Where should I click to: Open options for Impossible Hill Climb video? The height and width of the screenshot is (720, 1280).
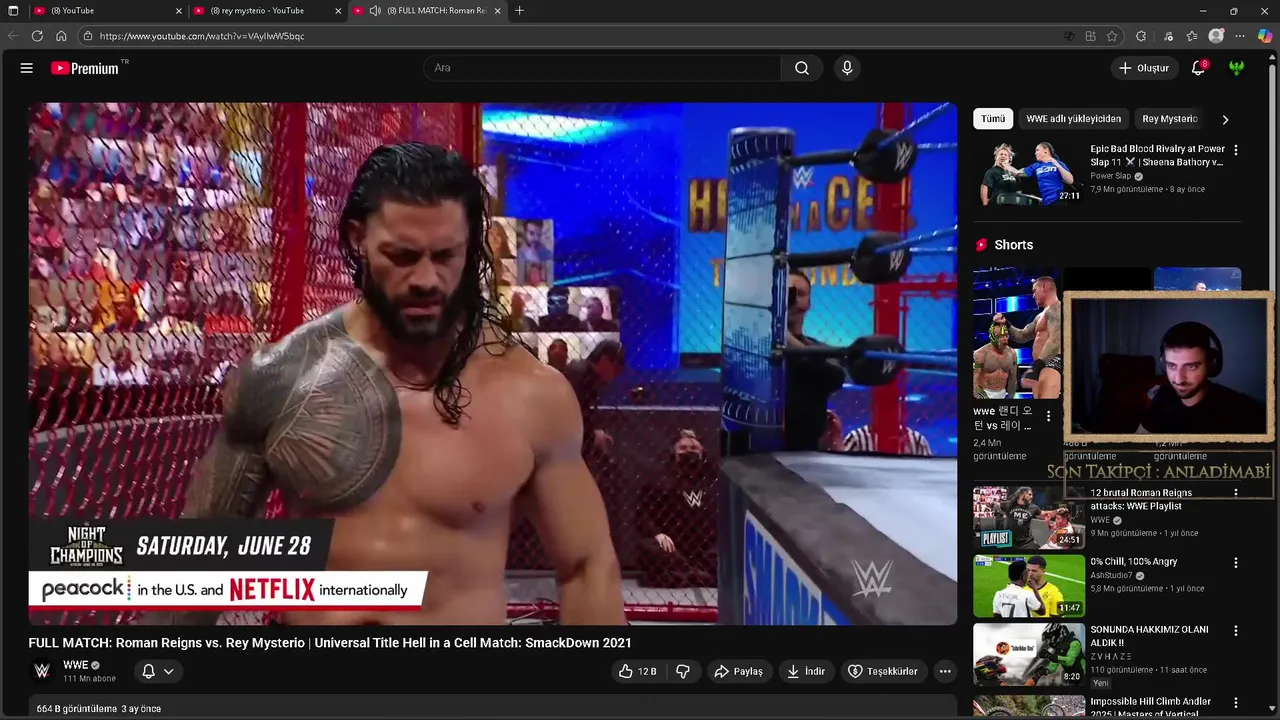tap(1236, 703)
